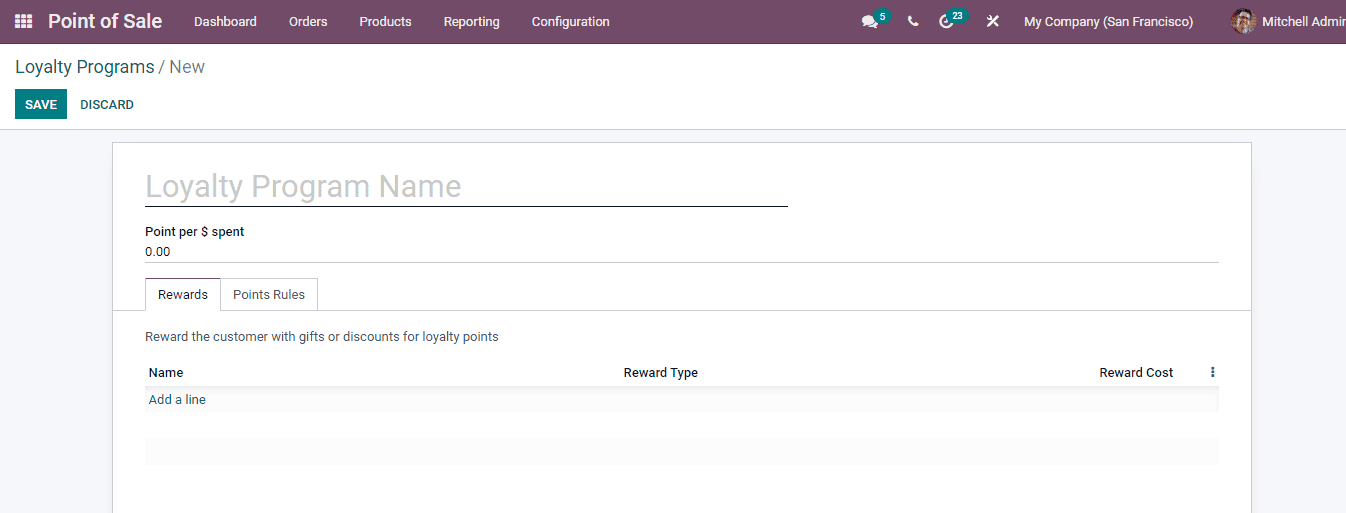Click the Loyalty Program Name field
The height and width of the screenshot is (513, 1346).
[x=466, y=187]
